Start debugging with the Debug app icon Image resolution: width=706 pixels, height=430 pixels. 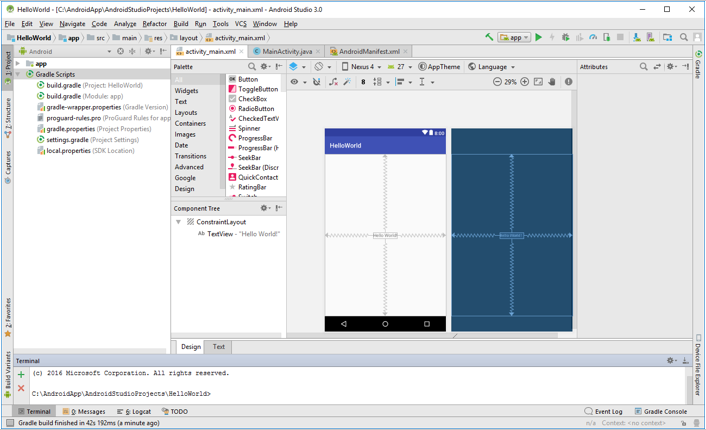[566, 37]
